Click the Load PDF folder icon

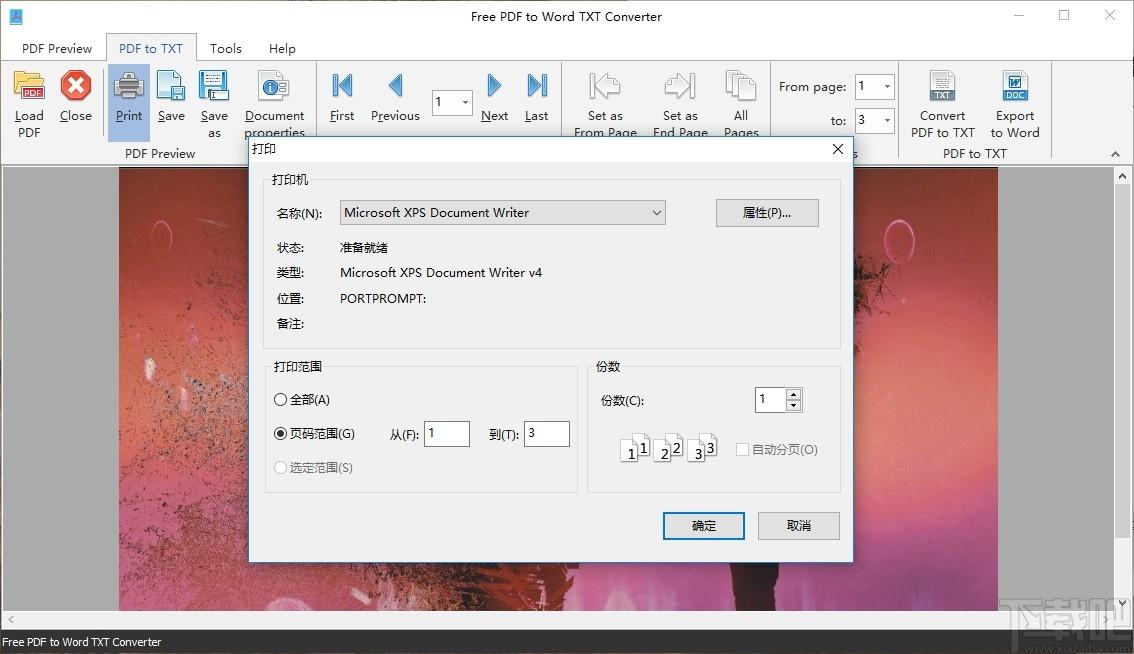click(30, 86)
